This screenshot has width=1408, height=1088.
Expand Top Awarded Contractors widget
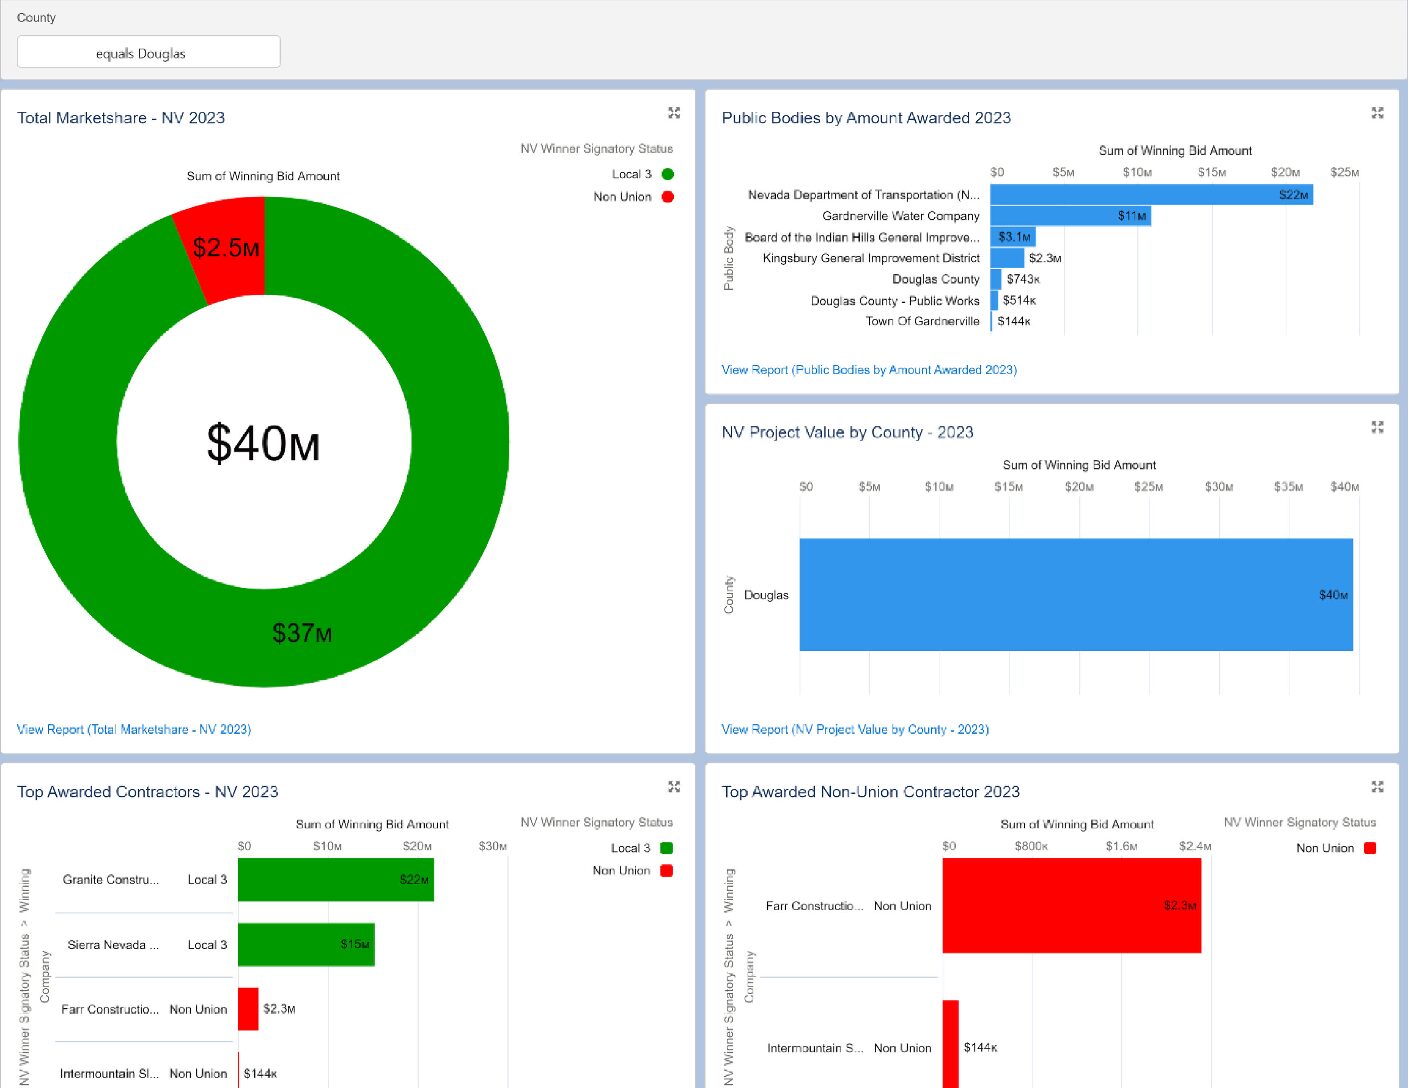click(674, 787)
